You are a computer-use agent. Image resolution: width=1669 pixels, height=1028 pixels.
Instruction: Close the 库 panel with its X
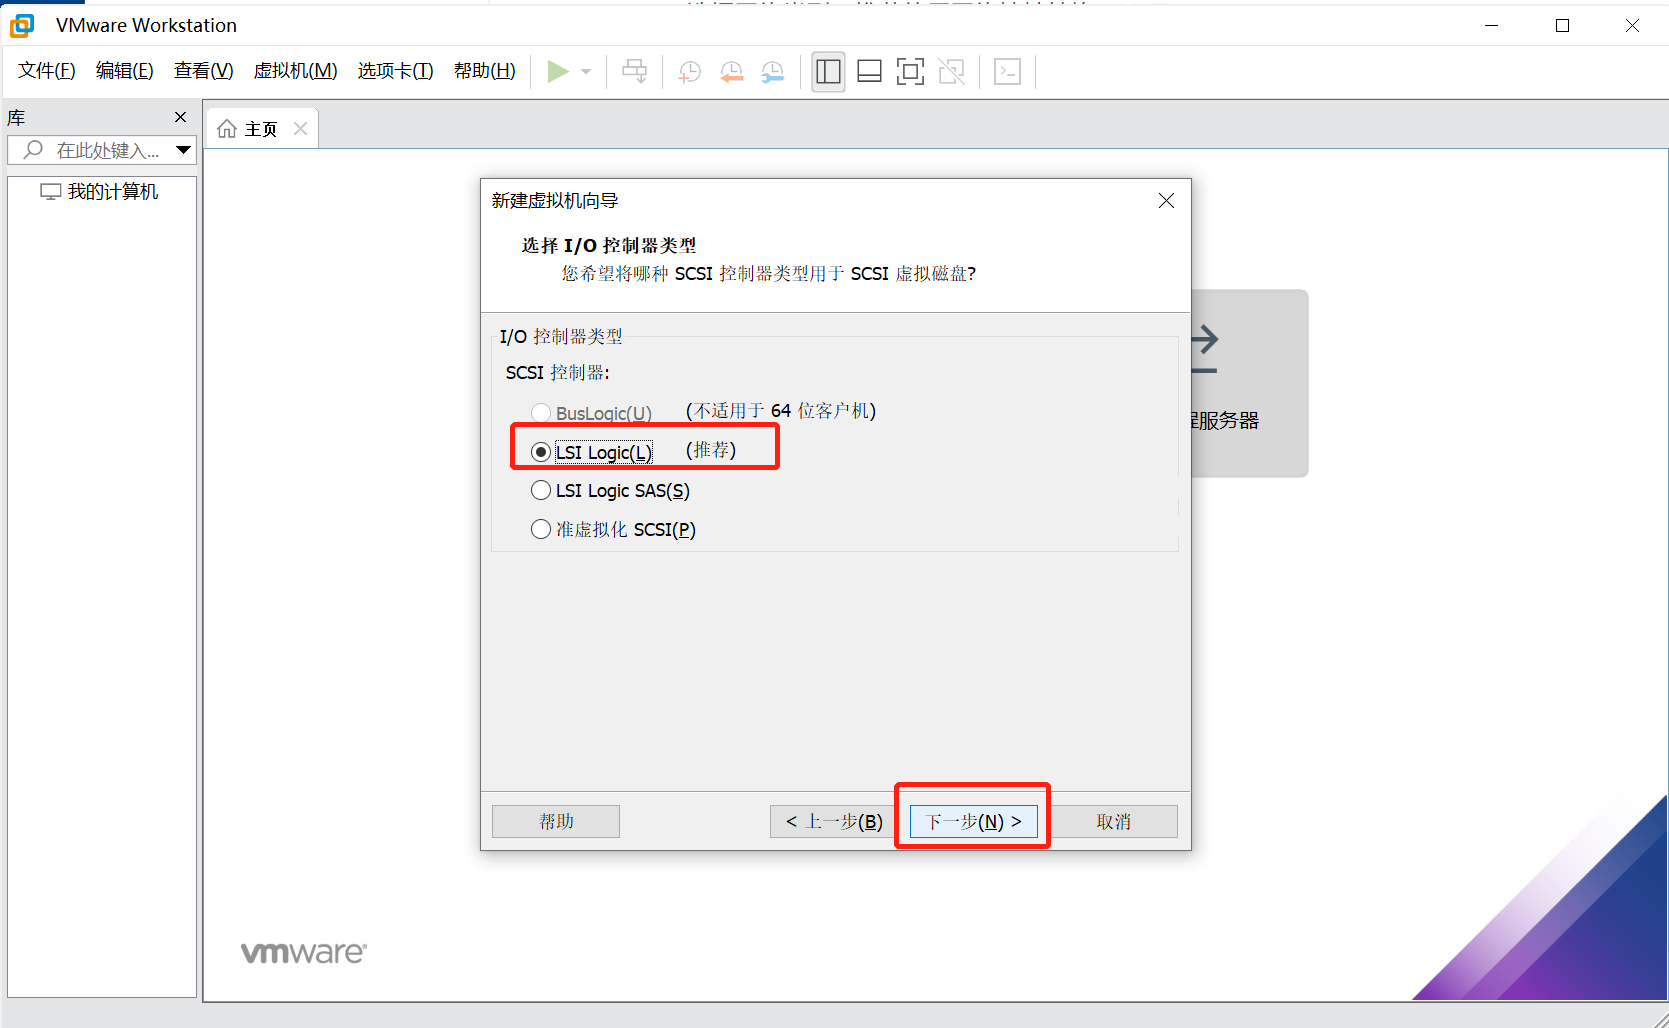pyautogui.click(x=180, y=117)
